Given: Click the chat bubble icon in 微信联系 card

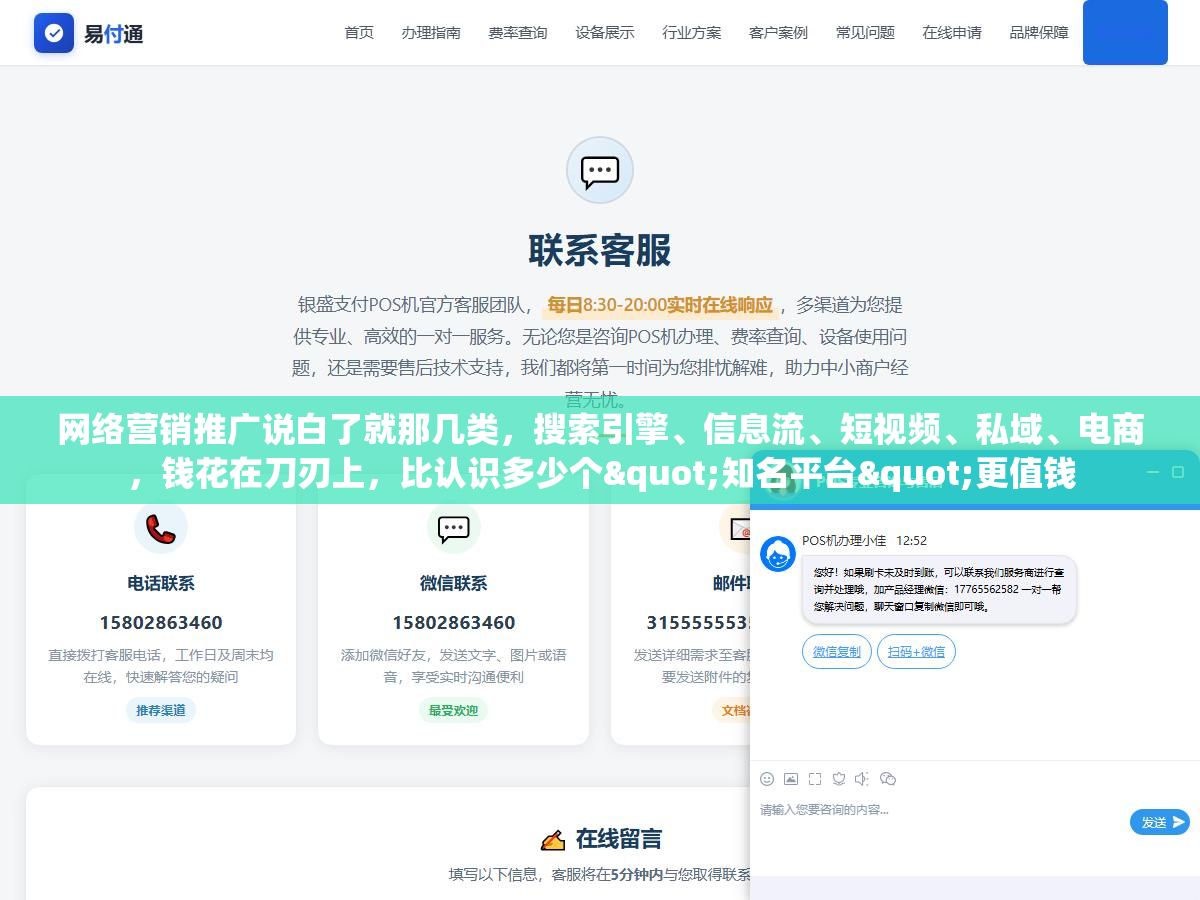Looking at the screenshot, I should [x=454, y=528].
